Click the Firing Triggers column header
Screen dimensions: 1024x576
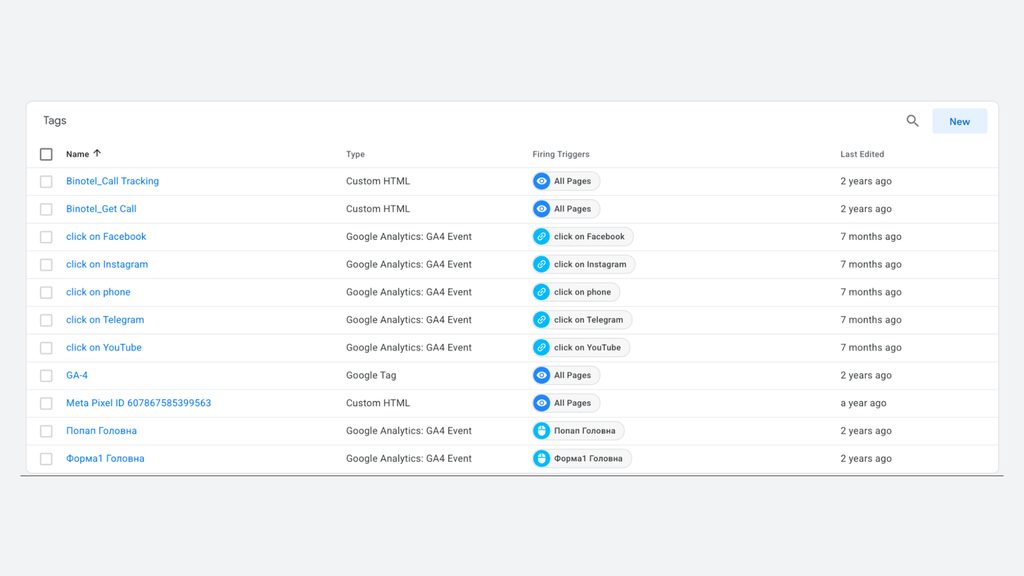(561, 154)
